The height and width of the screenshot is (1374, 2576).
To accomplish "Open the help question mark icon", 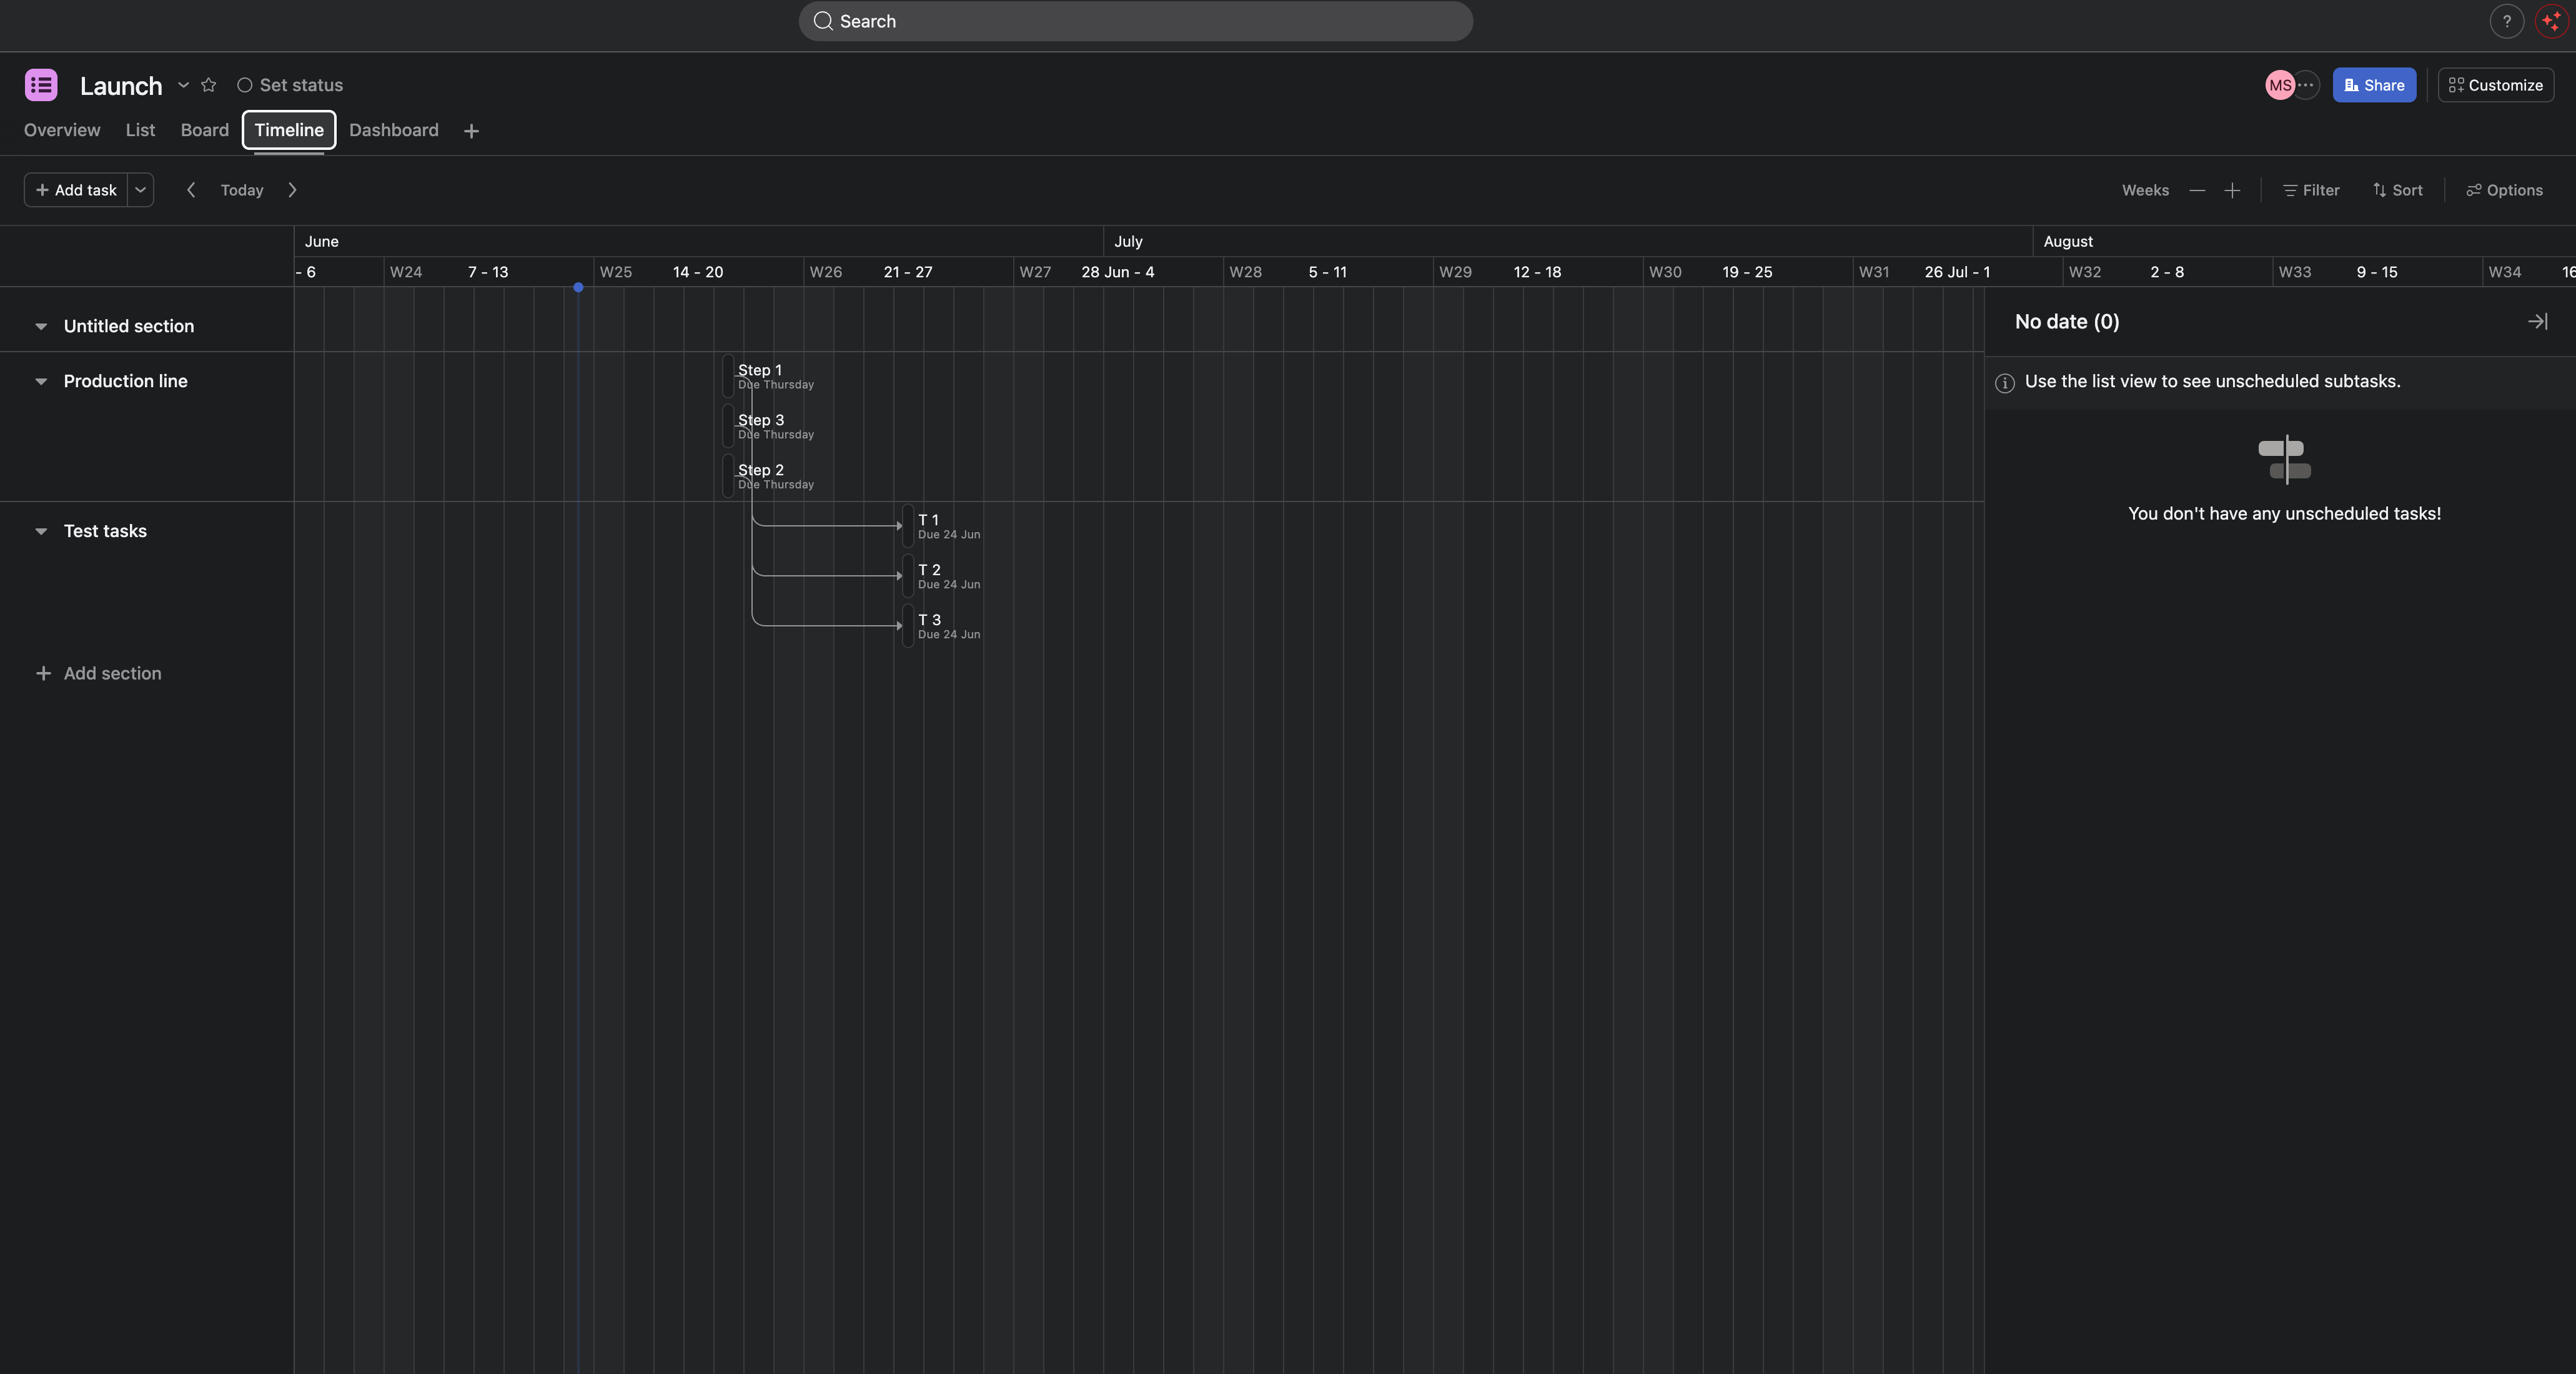I will tap(2506, 21).
